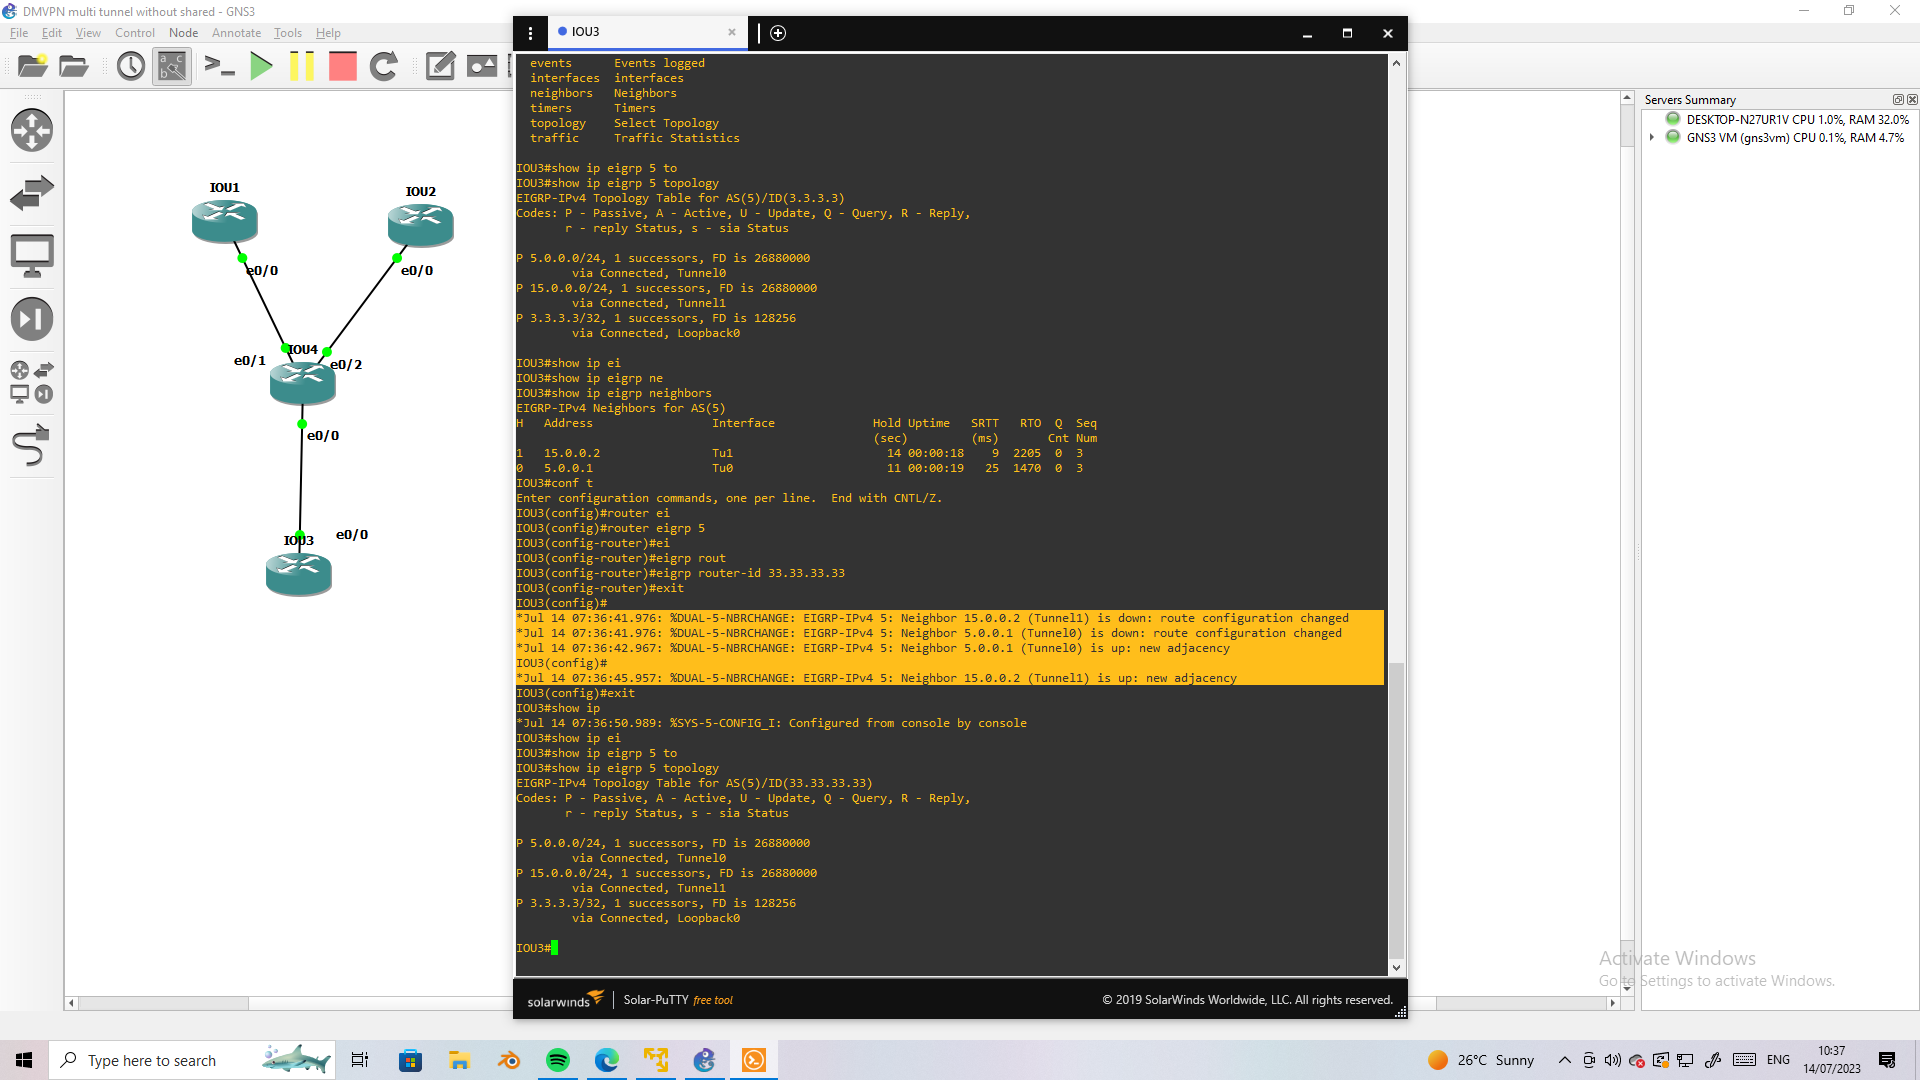Select the router devices icon in sidebar
Viewport: 1920px width, 1080px height.
[x=33, y=130]
